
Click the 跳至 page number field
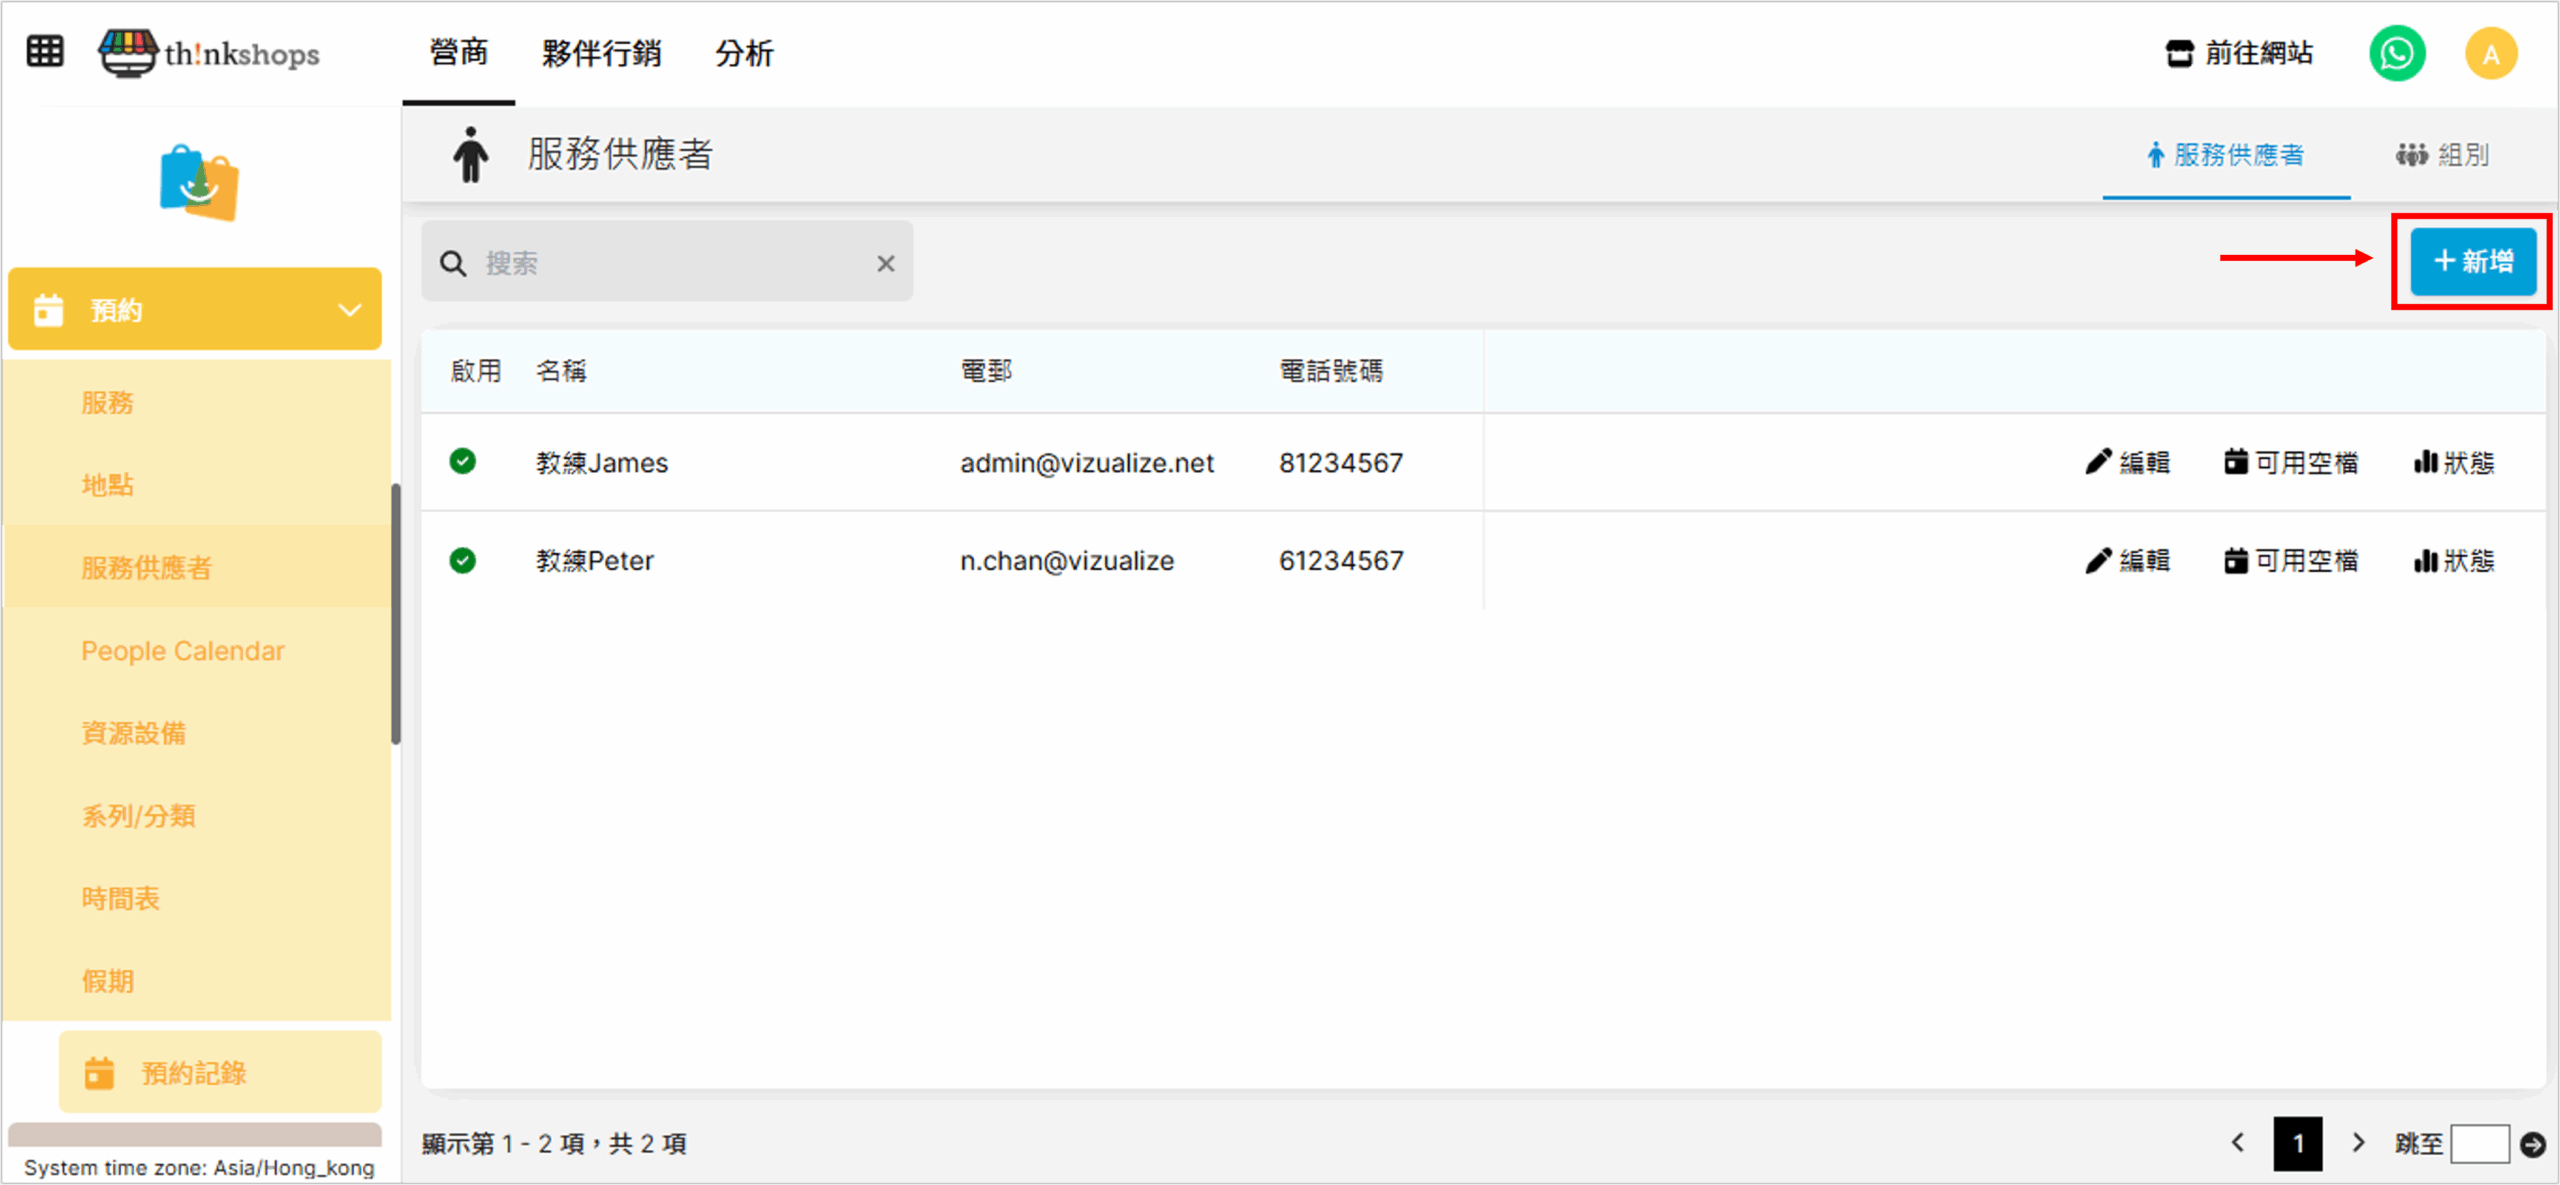(2479, 1143)
